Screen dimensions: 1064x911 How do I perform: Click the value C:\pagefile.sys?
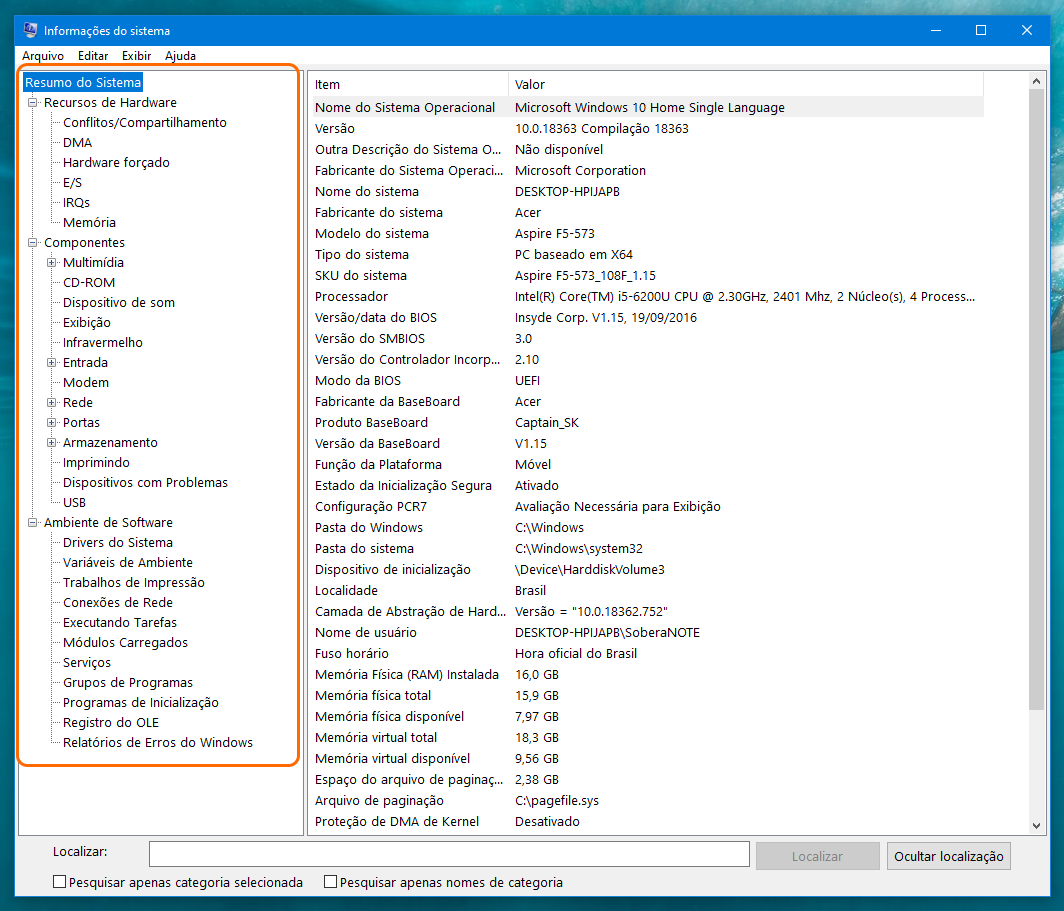point(556,800)
